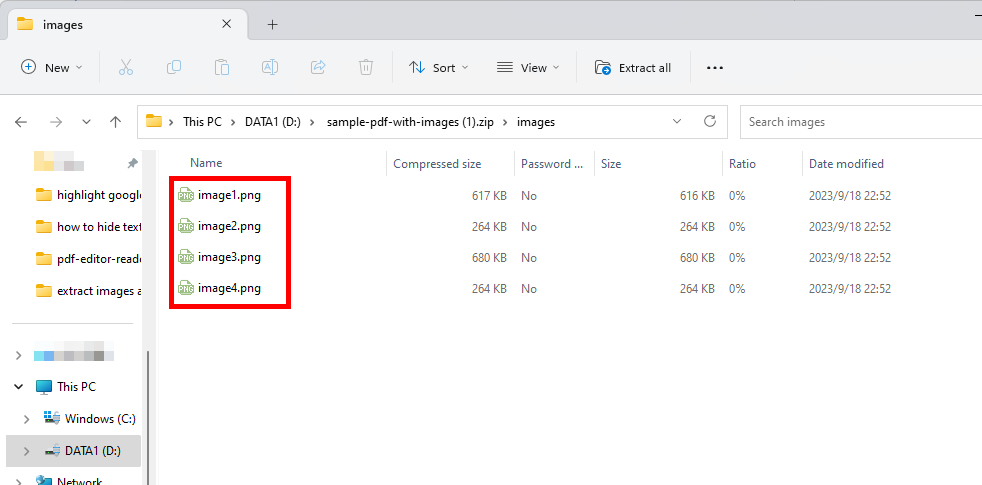Go up one folder level arrow
The width and height of the screenshot is (982, 485).
116,122
